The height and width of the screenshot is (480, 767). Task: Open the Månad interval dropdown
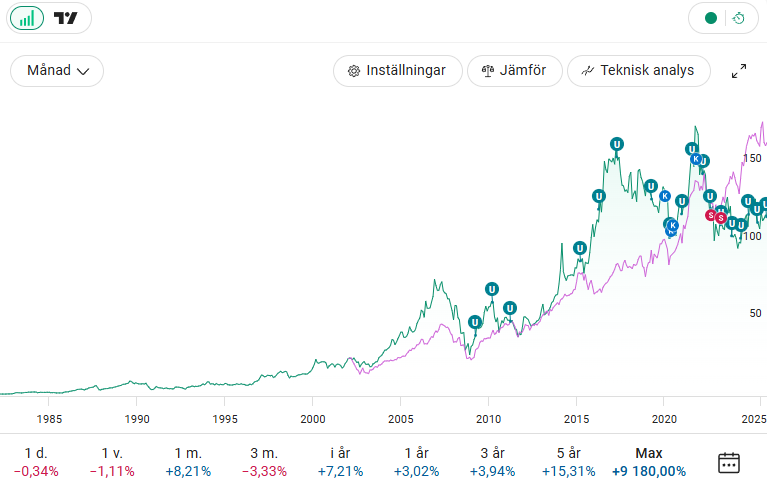point(57,71)
